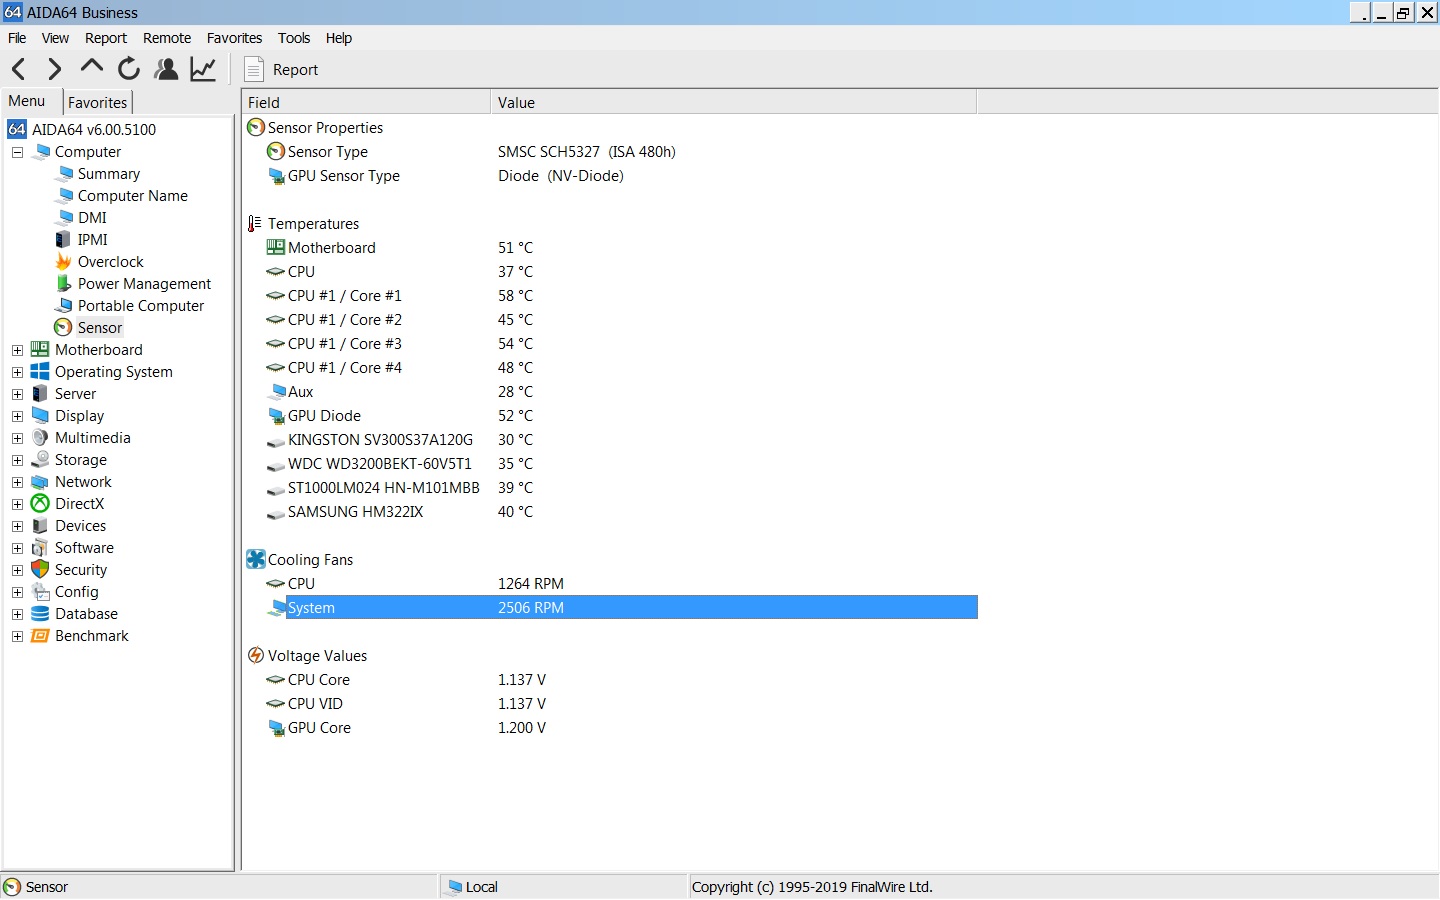Select the Config tree item
This screenshot has height=900, width=1440.
coord(77,591)
